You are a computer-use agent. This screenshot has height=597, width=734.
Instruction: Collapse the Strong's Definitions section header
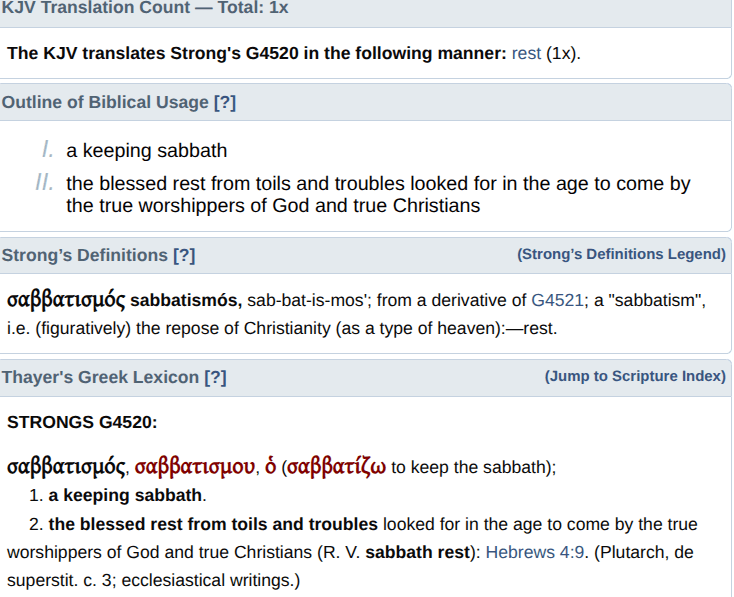pos(85,255)
